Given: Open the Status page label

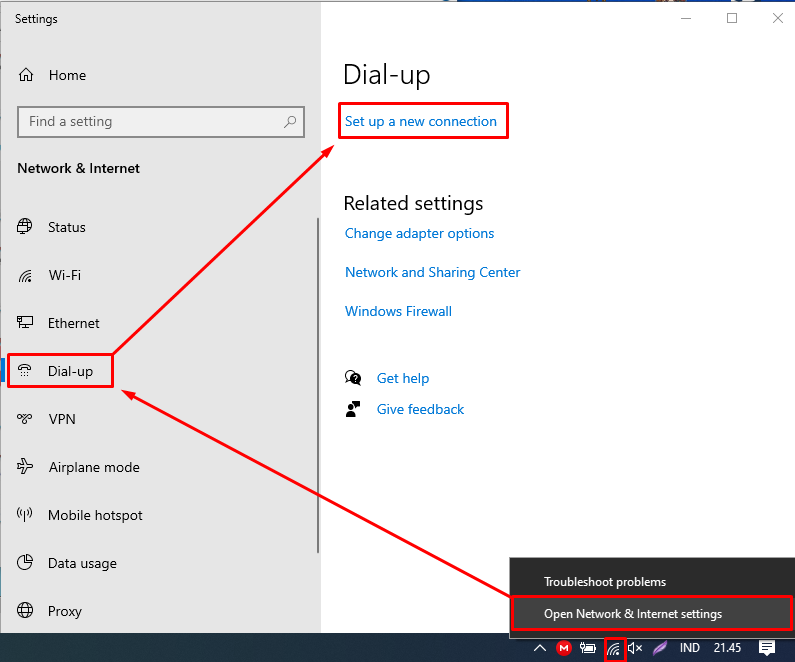Looking at the screenshot, I should click(x=66, y=227).
